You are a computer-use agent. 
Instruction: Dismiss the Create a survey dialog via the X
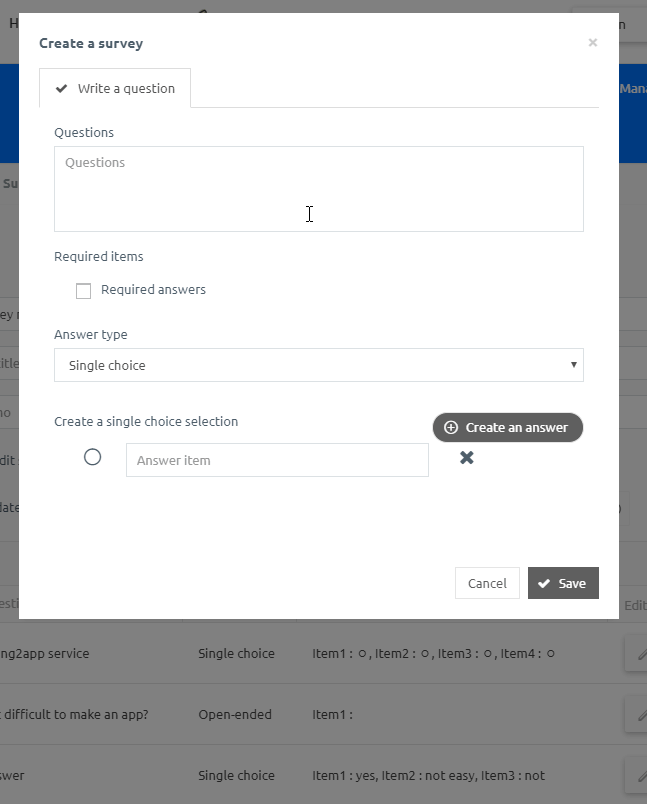coord(592,42)
